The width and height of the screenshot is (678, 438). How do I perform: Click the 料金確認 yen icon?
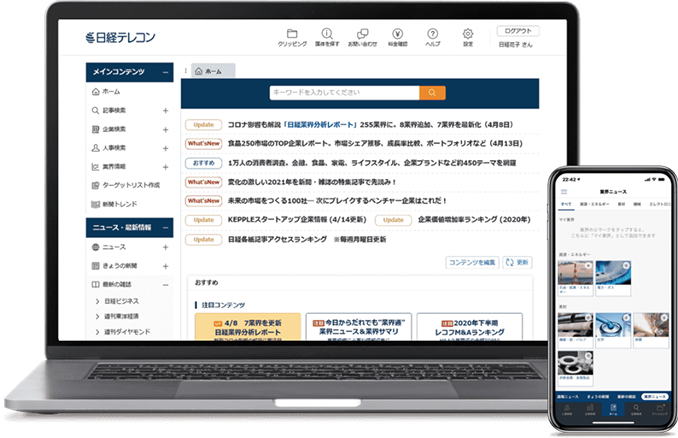click(398, 36)
